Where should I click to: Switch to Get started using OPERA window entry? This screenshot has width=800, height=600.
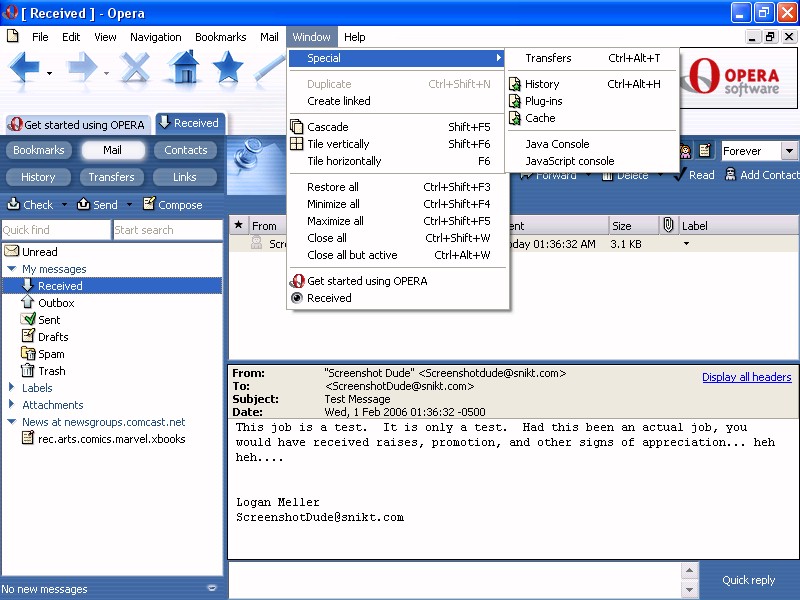click(x=366, y=281)
